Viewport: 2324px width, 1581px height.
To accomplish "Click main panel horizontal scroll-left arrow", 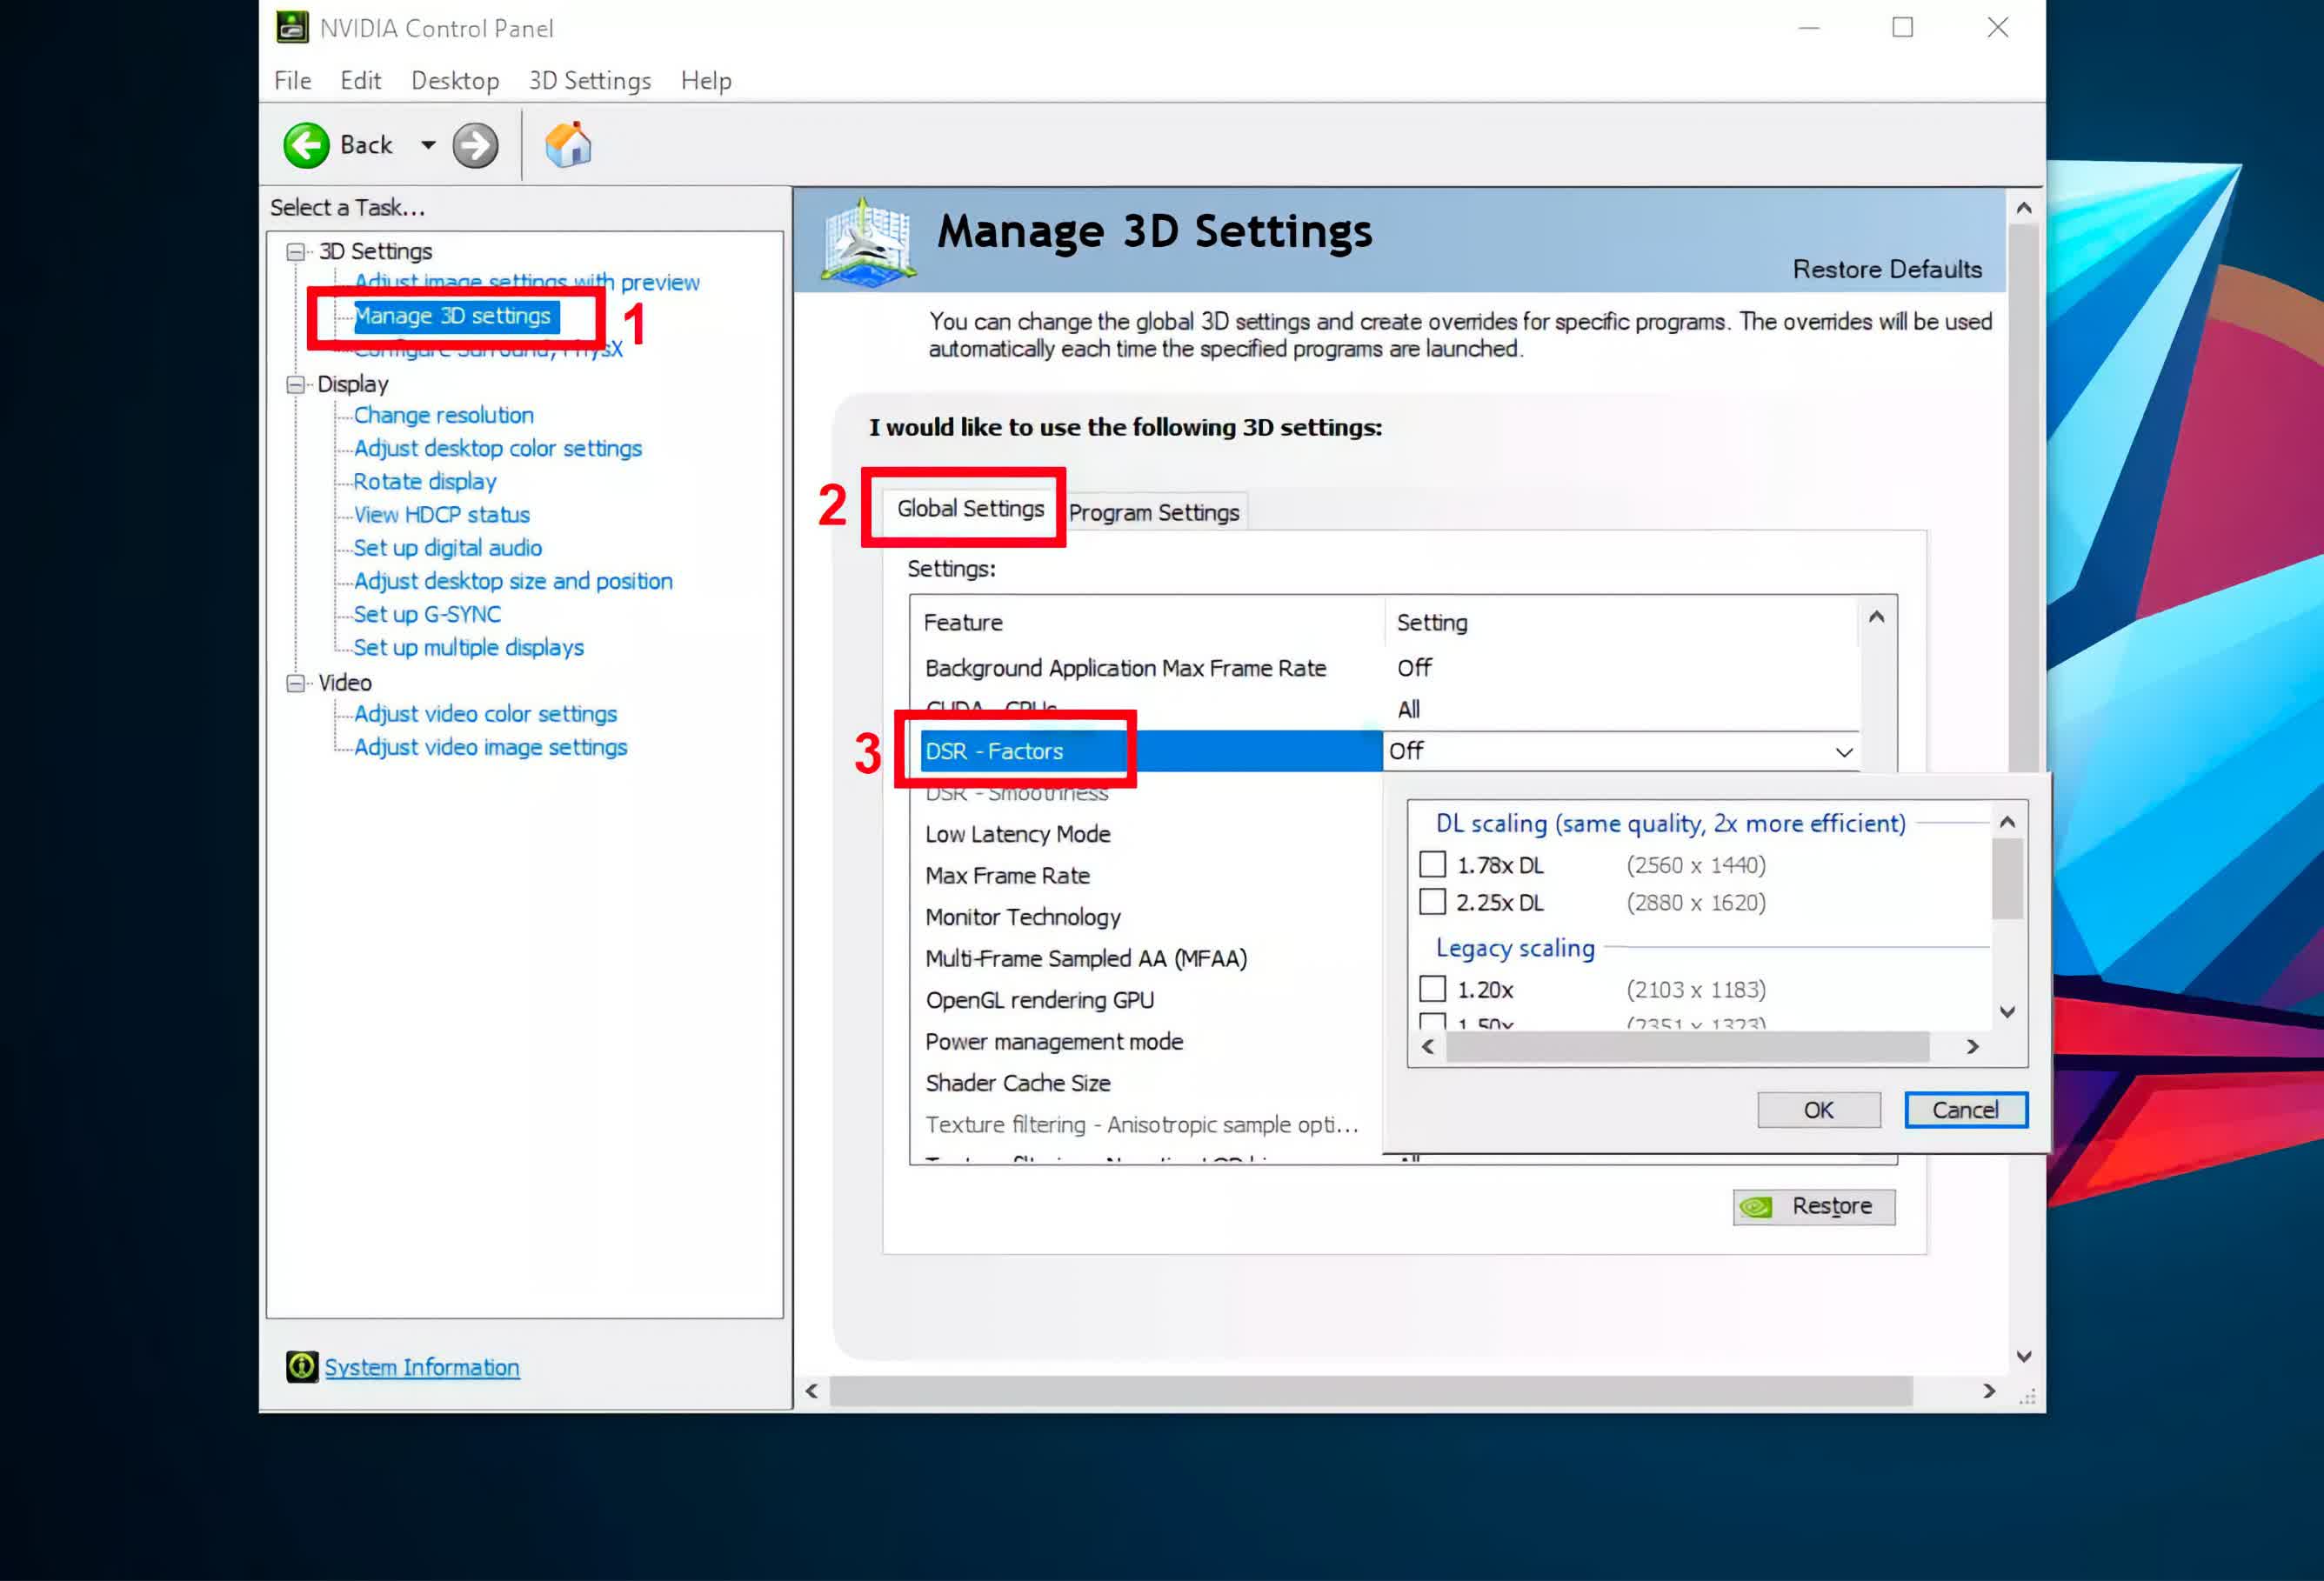I will point(812,1391).
